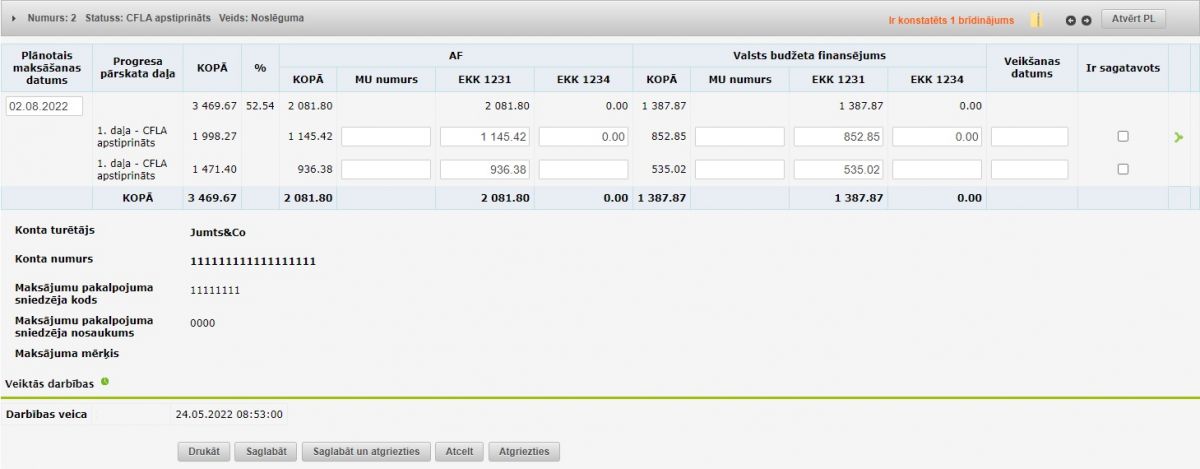Click the green Veiktās darbības clock icon
Viewport: 1200px width, 469px height.
(105, 381)
